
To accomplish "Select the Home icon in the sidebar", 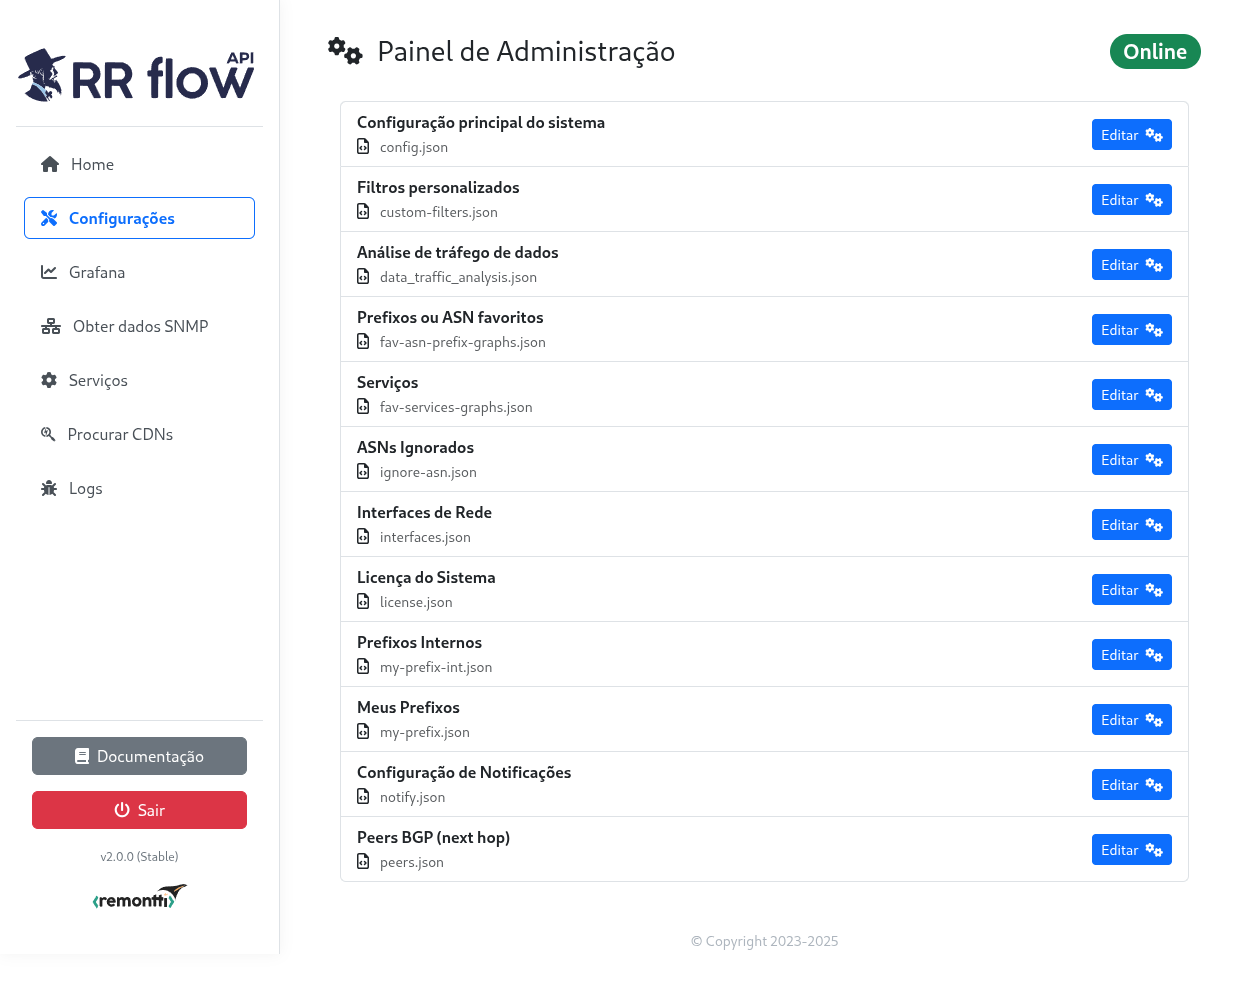I will tap(48, 163).
